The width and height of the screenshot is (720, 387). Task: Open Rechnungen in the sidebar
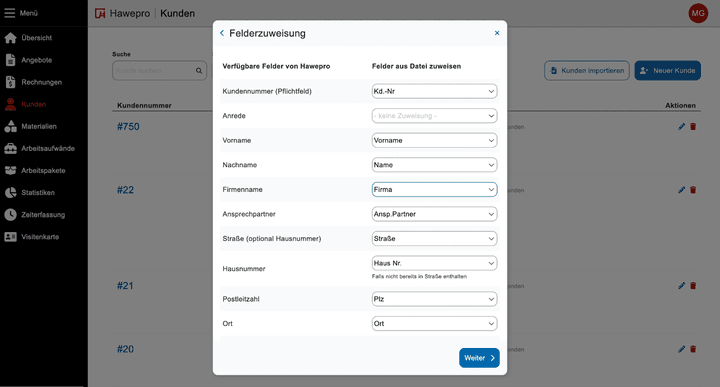coord(41,82)
